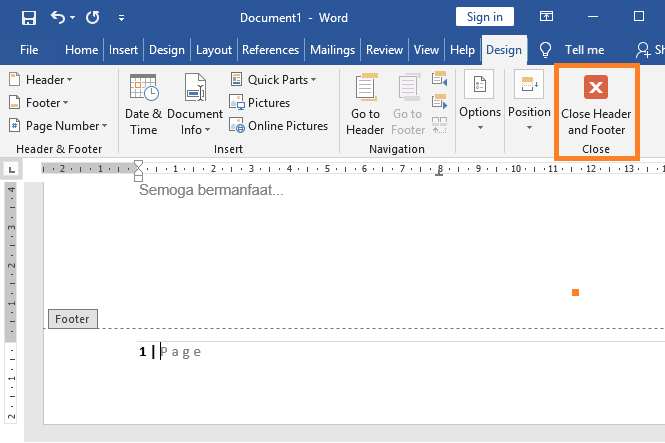Click the Sign in button
665x443 pixels.
tap(485, 17)
